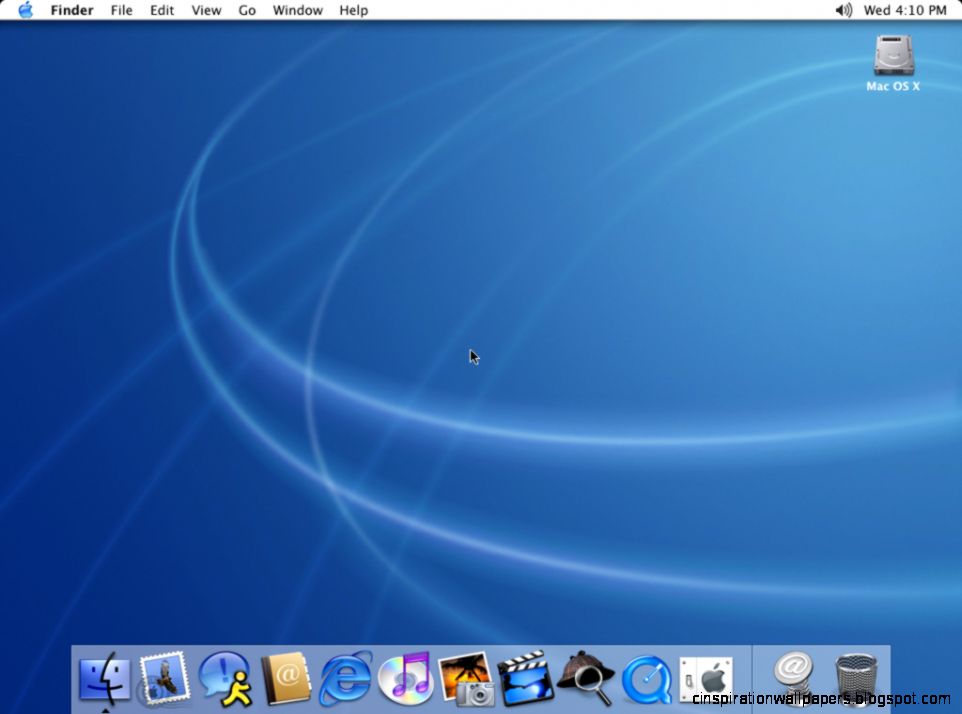
Task: Open the Apple menu
Action: (24, 10)
